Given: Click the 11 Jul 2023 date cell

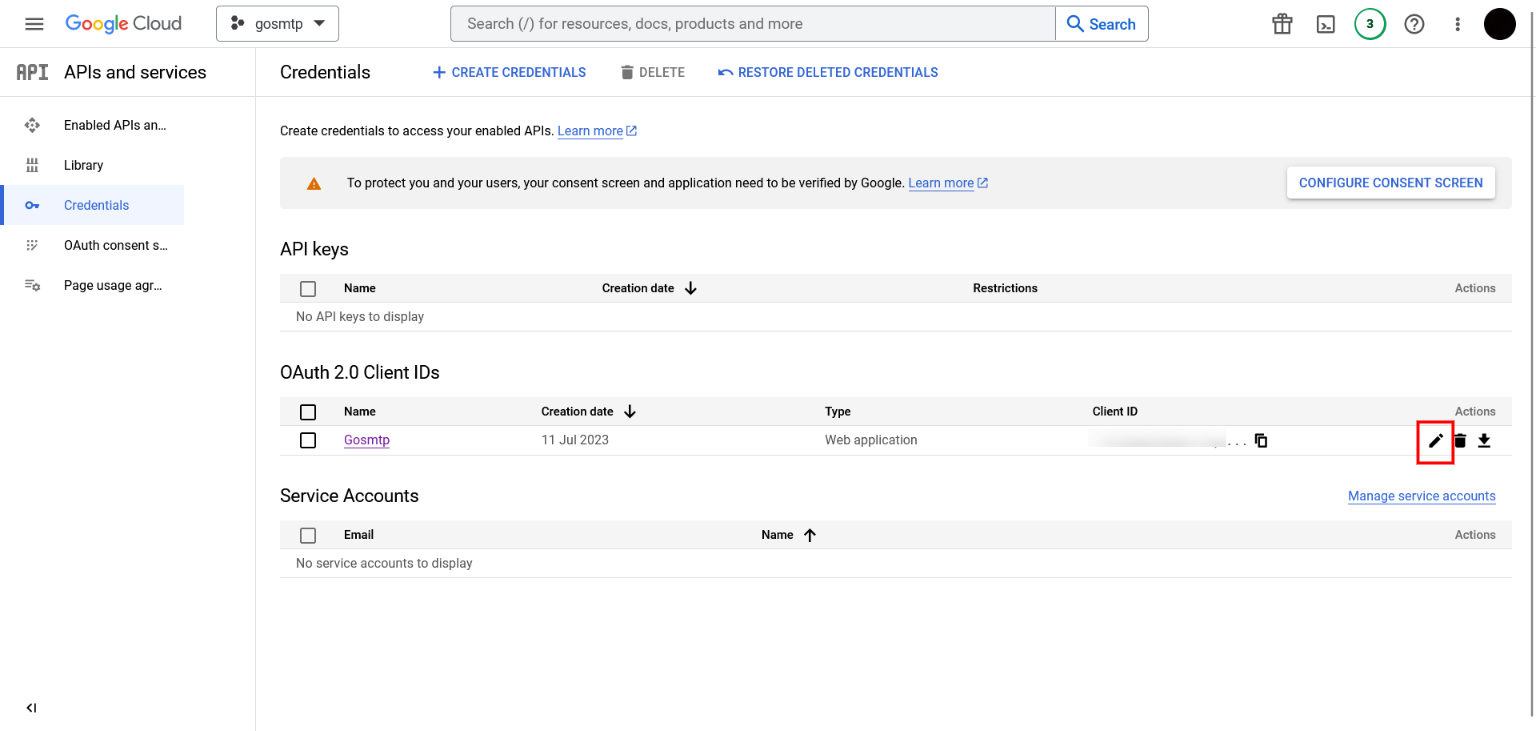Looking at the screenshot, I should coord(575,440).
